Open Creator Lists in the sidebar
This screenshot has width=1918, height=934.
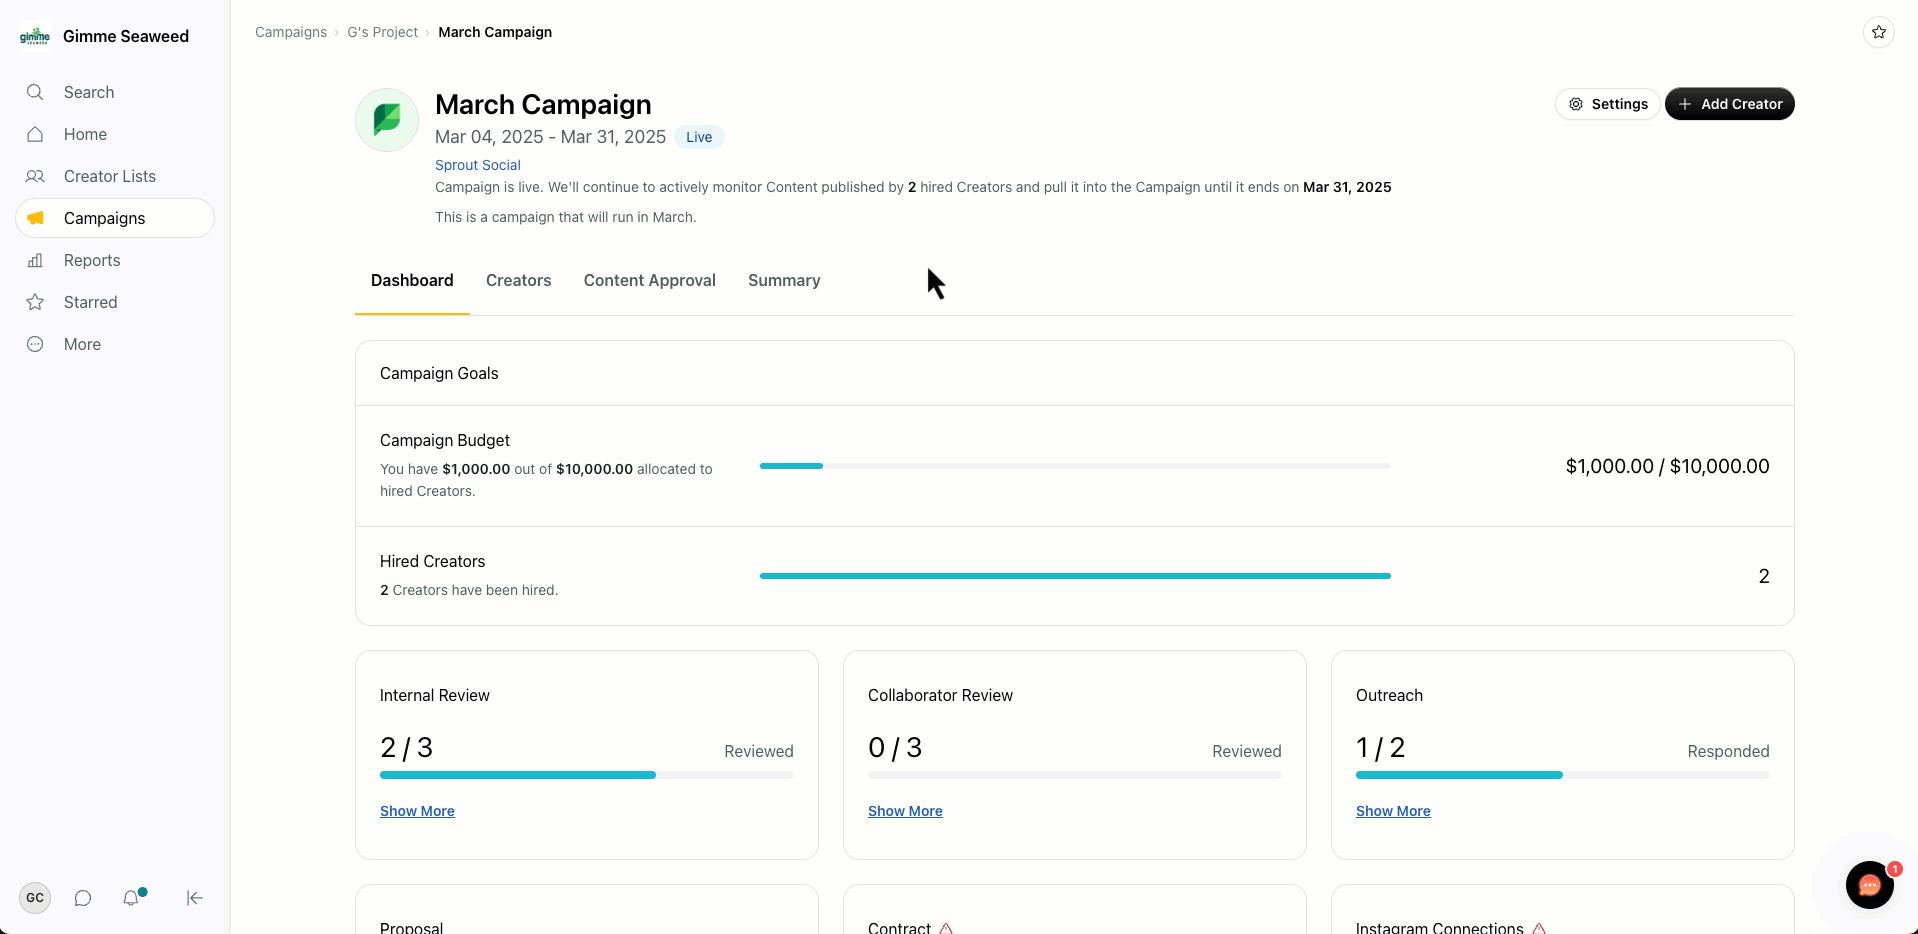(115, 176)
